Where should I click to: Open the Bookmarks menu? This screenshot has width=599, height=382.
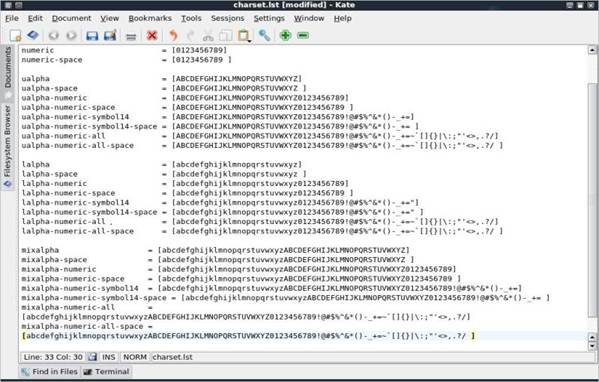point(150,18)
